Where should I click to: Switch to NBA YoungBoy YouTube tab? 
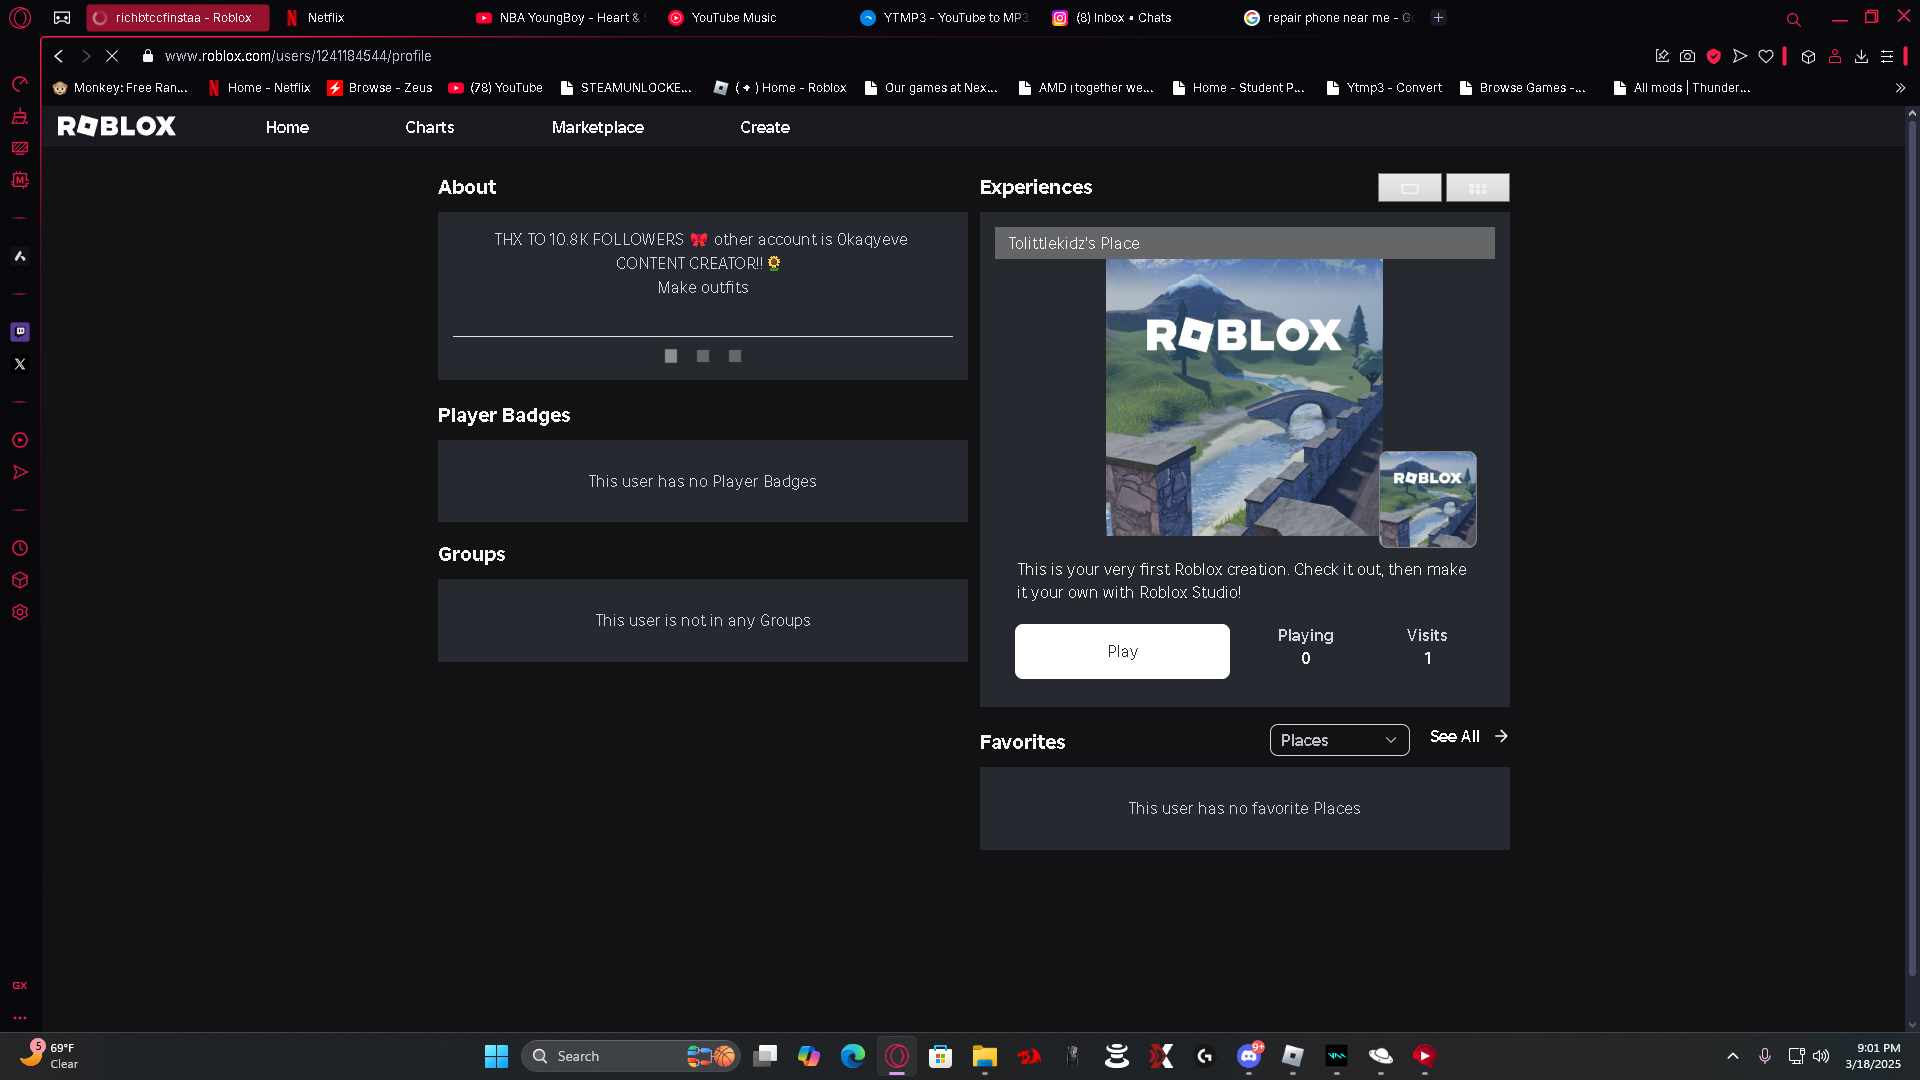click(x=561, y=17)
